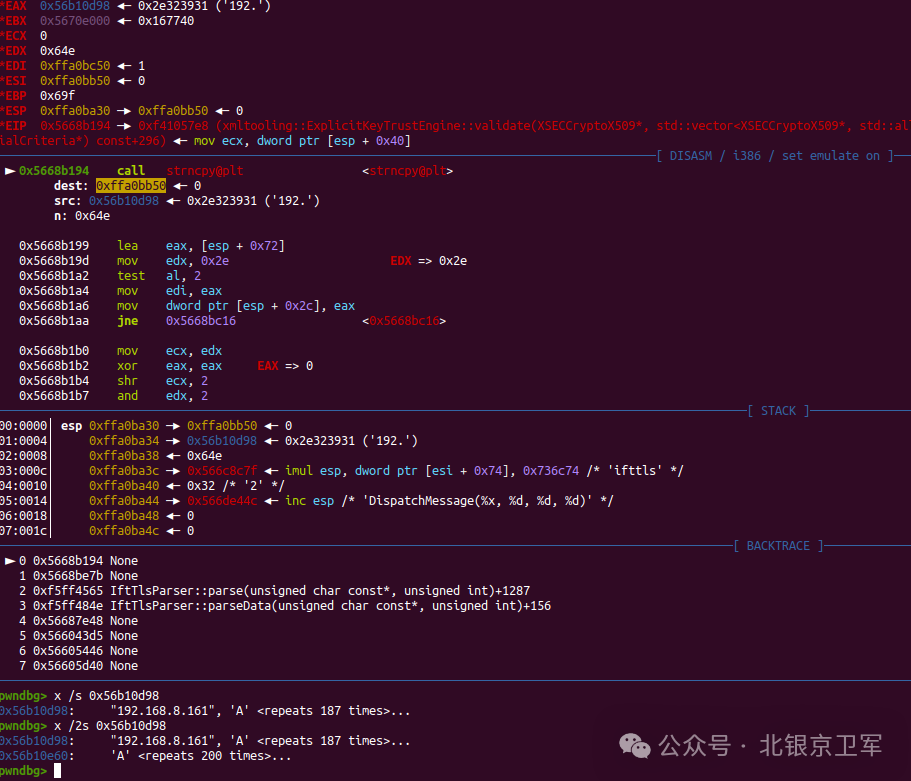The width and height of the screenshot is (911, 781).
Task: Select backtrace frame 0 address 0x5668b194
Action: [x=68, y=561]
